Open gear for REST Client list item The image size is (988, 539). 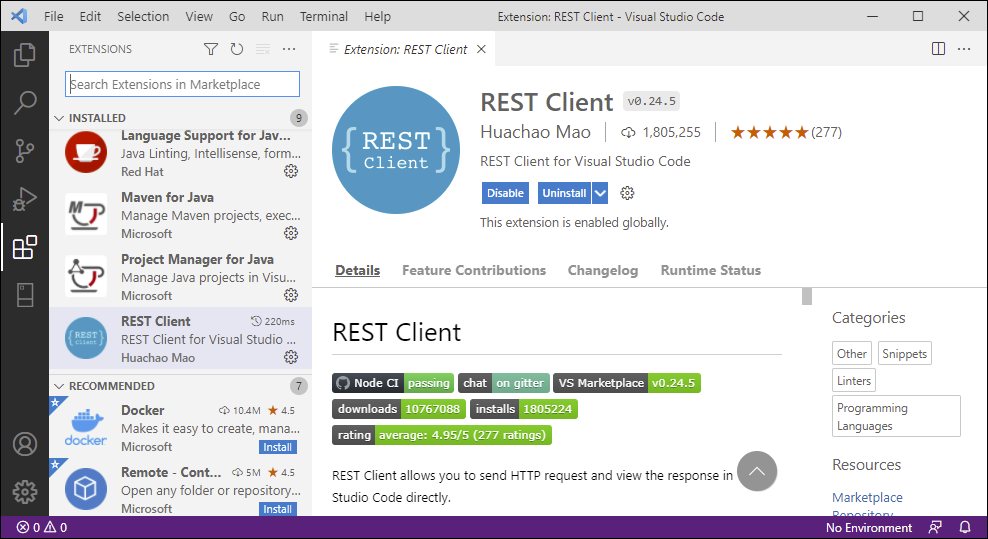(x=290, y=357)
